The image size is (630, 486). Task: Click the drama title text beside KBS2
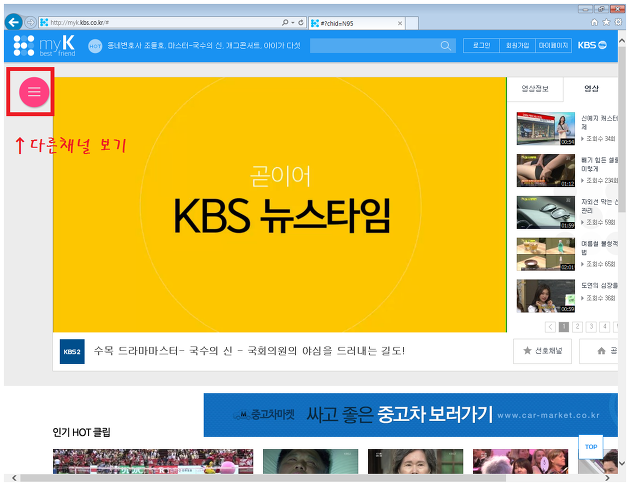pyautogui.click(x=249, y=351)
